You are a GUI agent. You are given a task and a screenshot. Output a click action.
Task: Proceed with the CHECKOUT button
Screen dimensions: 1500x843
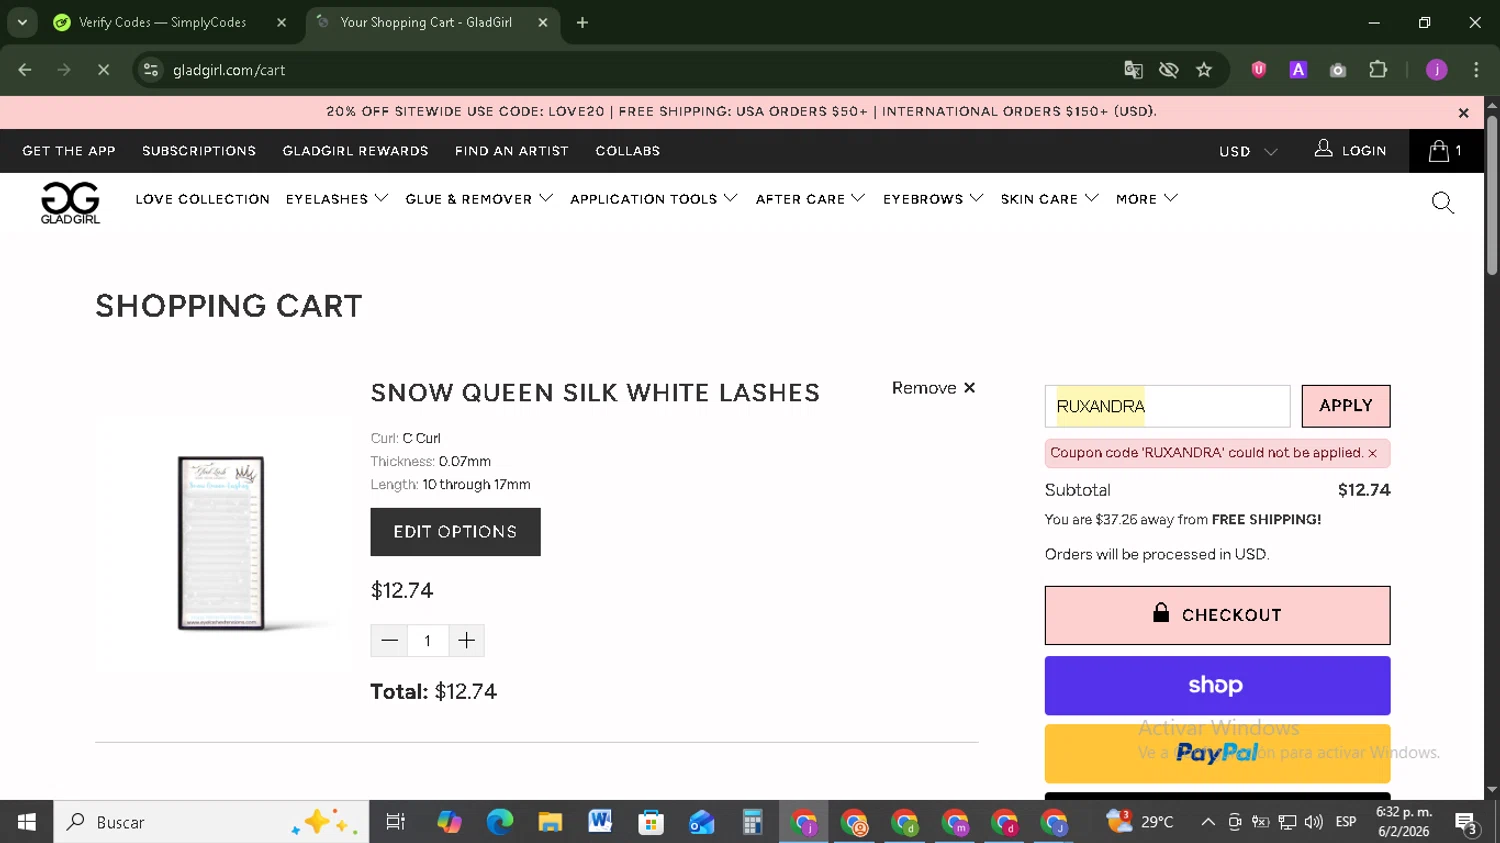click(x=1217, y=615)
